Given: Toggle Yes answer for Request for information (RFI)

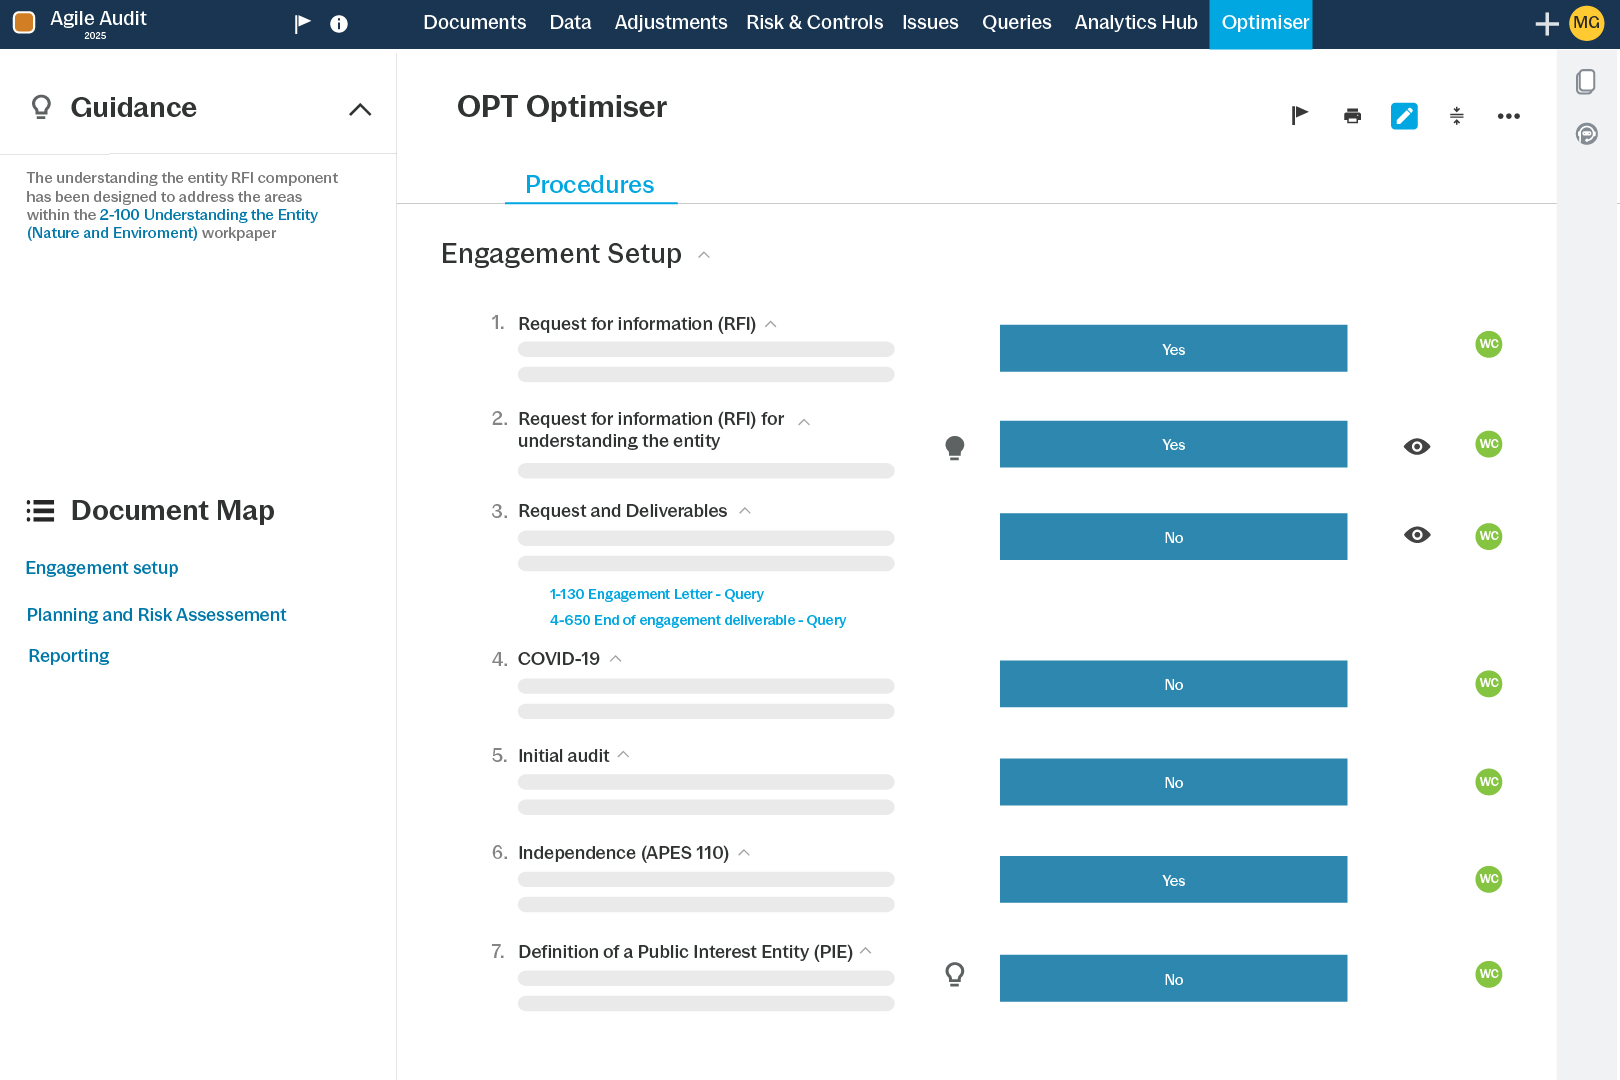Looking at the screenshot, I should 1173,348.
